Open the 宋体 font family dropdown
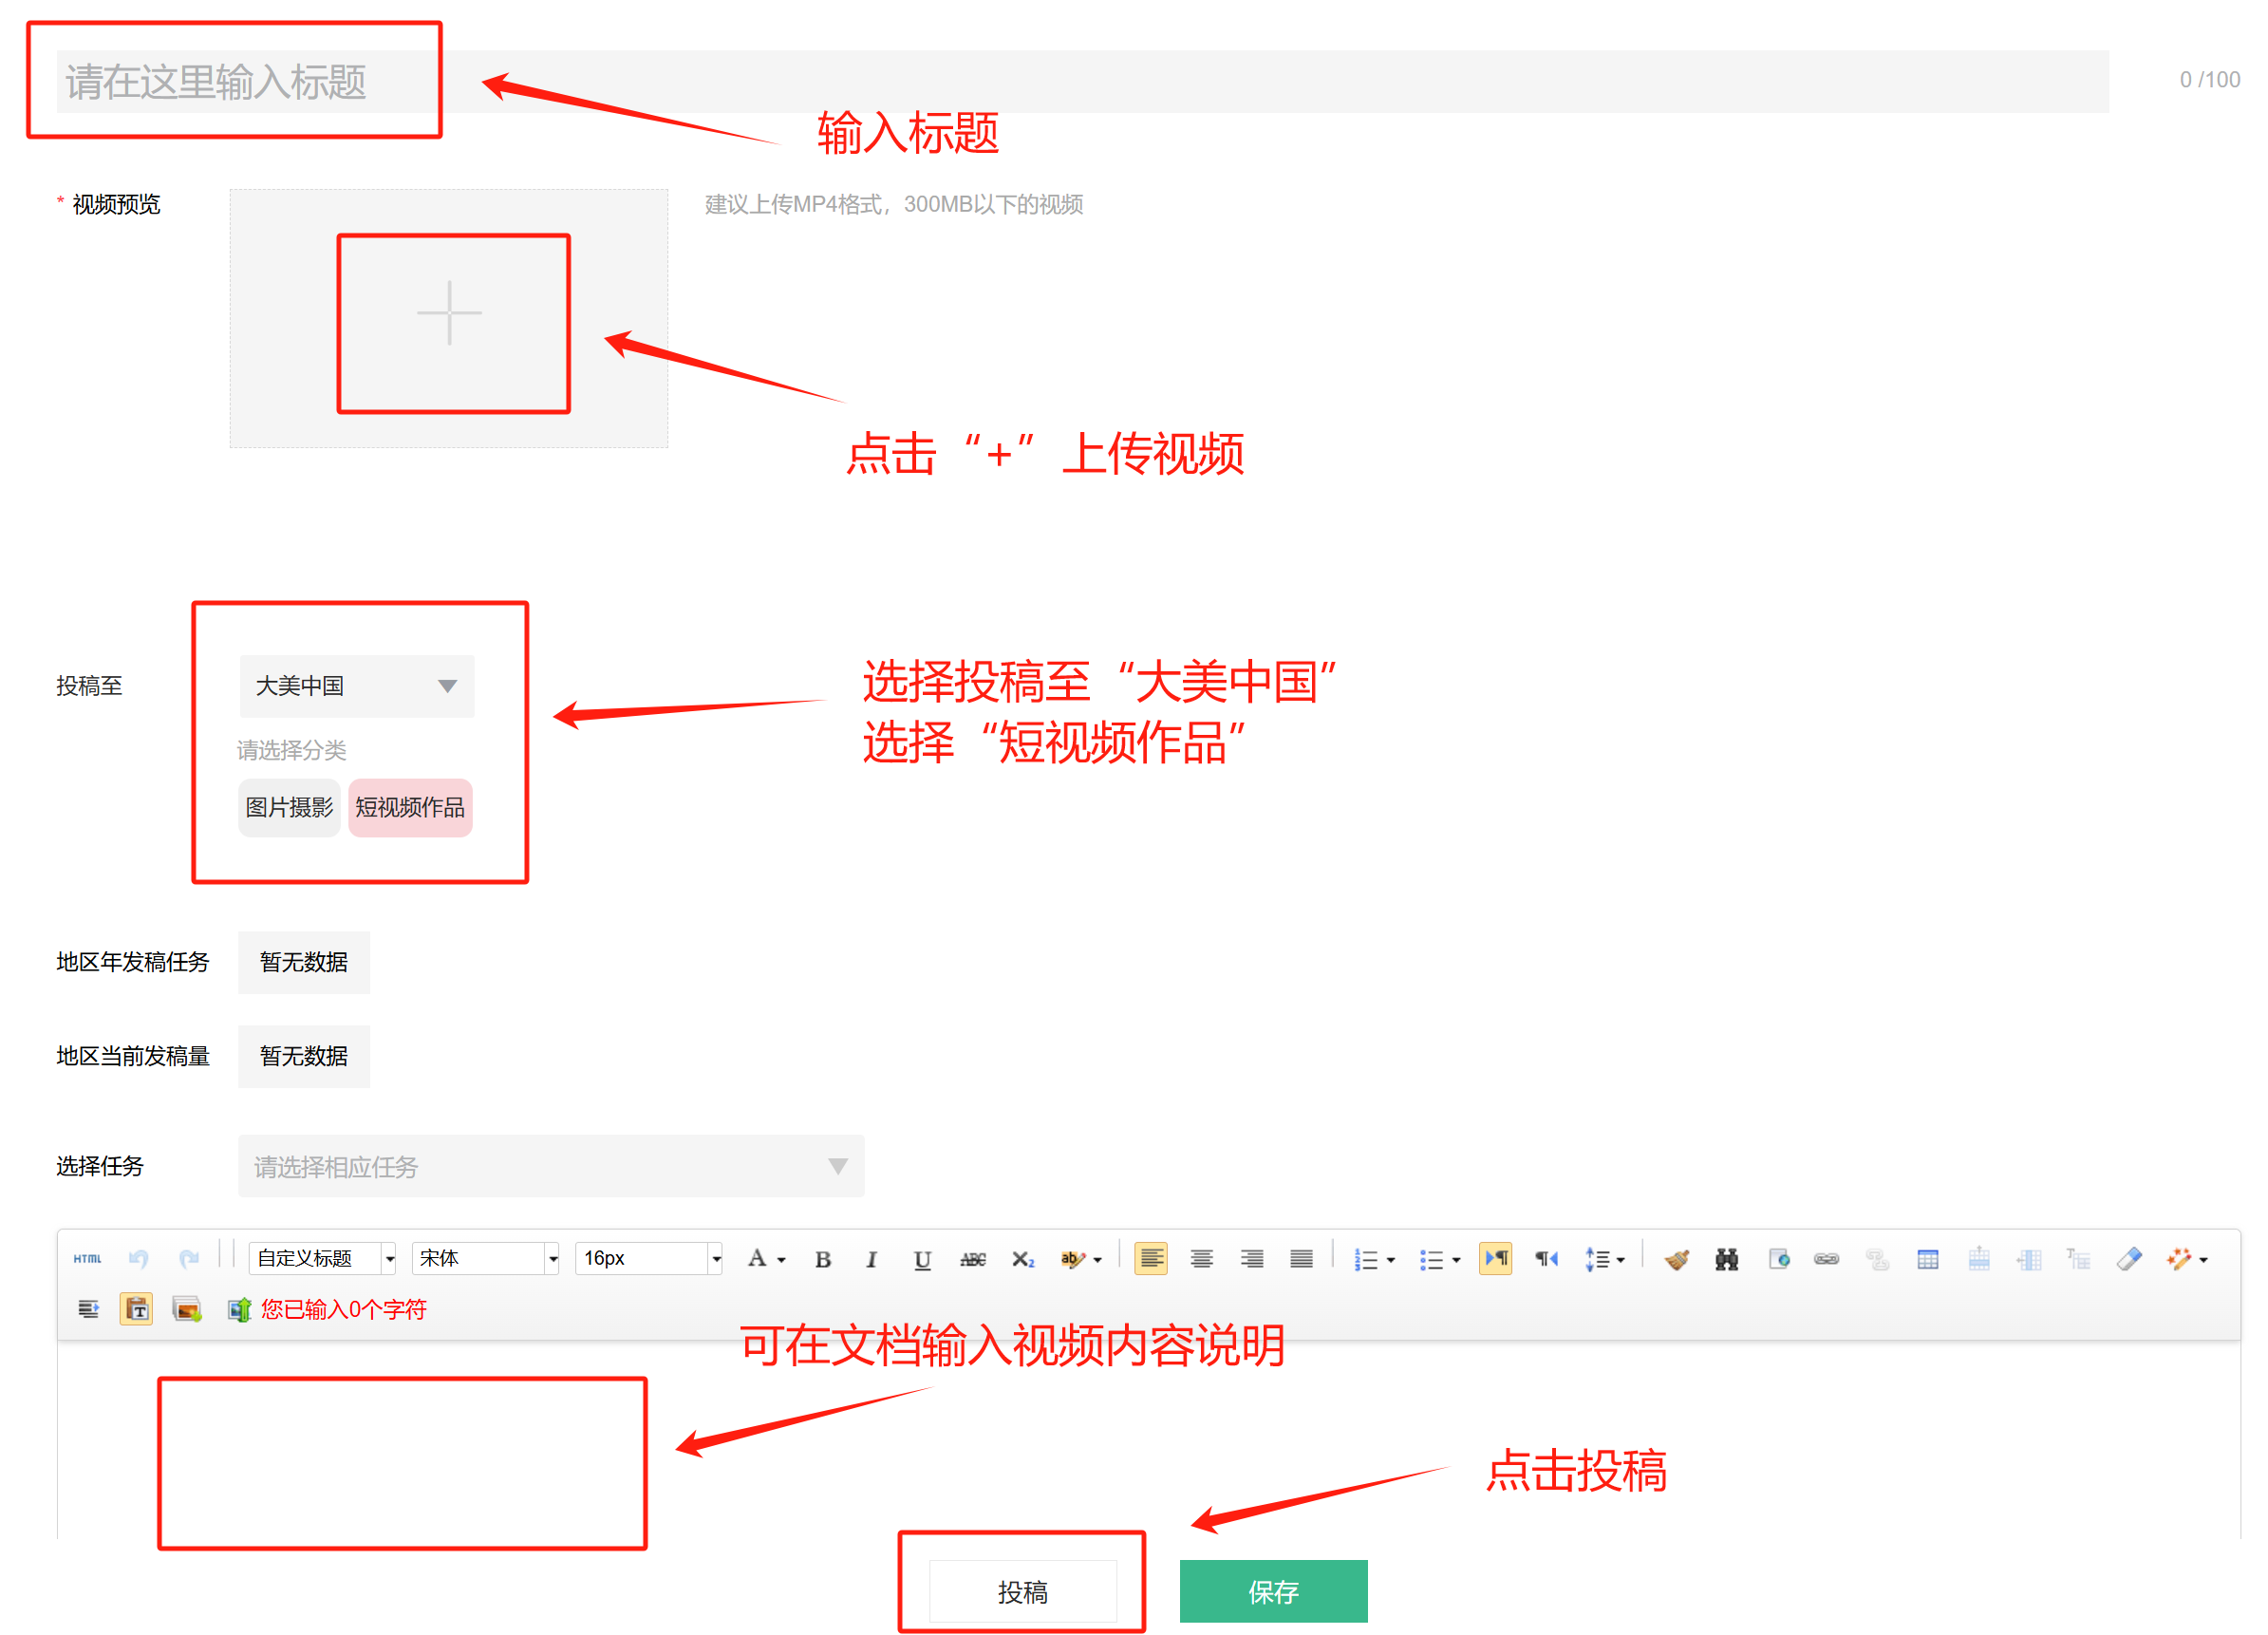Screen dimensions: 2268x1635 (486, 1258)
